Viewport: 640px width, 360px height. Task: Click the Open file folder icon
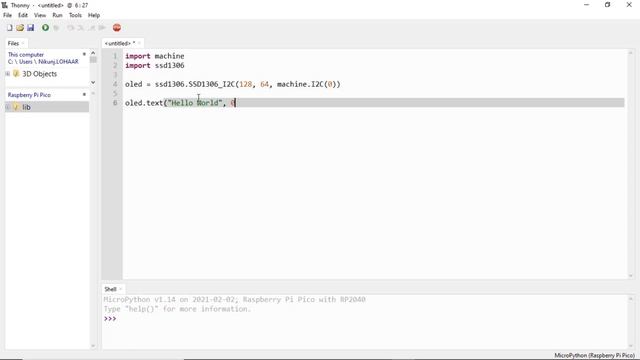[x=20, y=28]
